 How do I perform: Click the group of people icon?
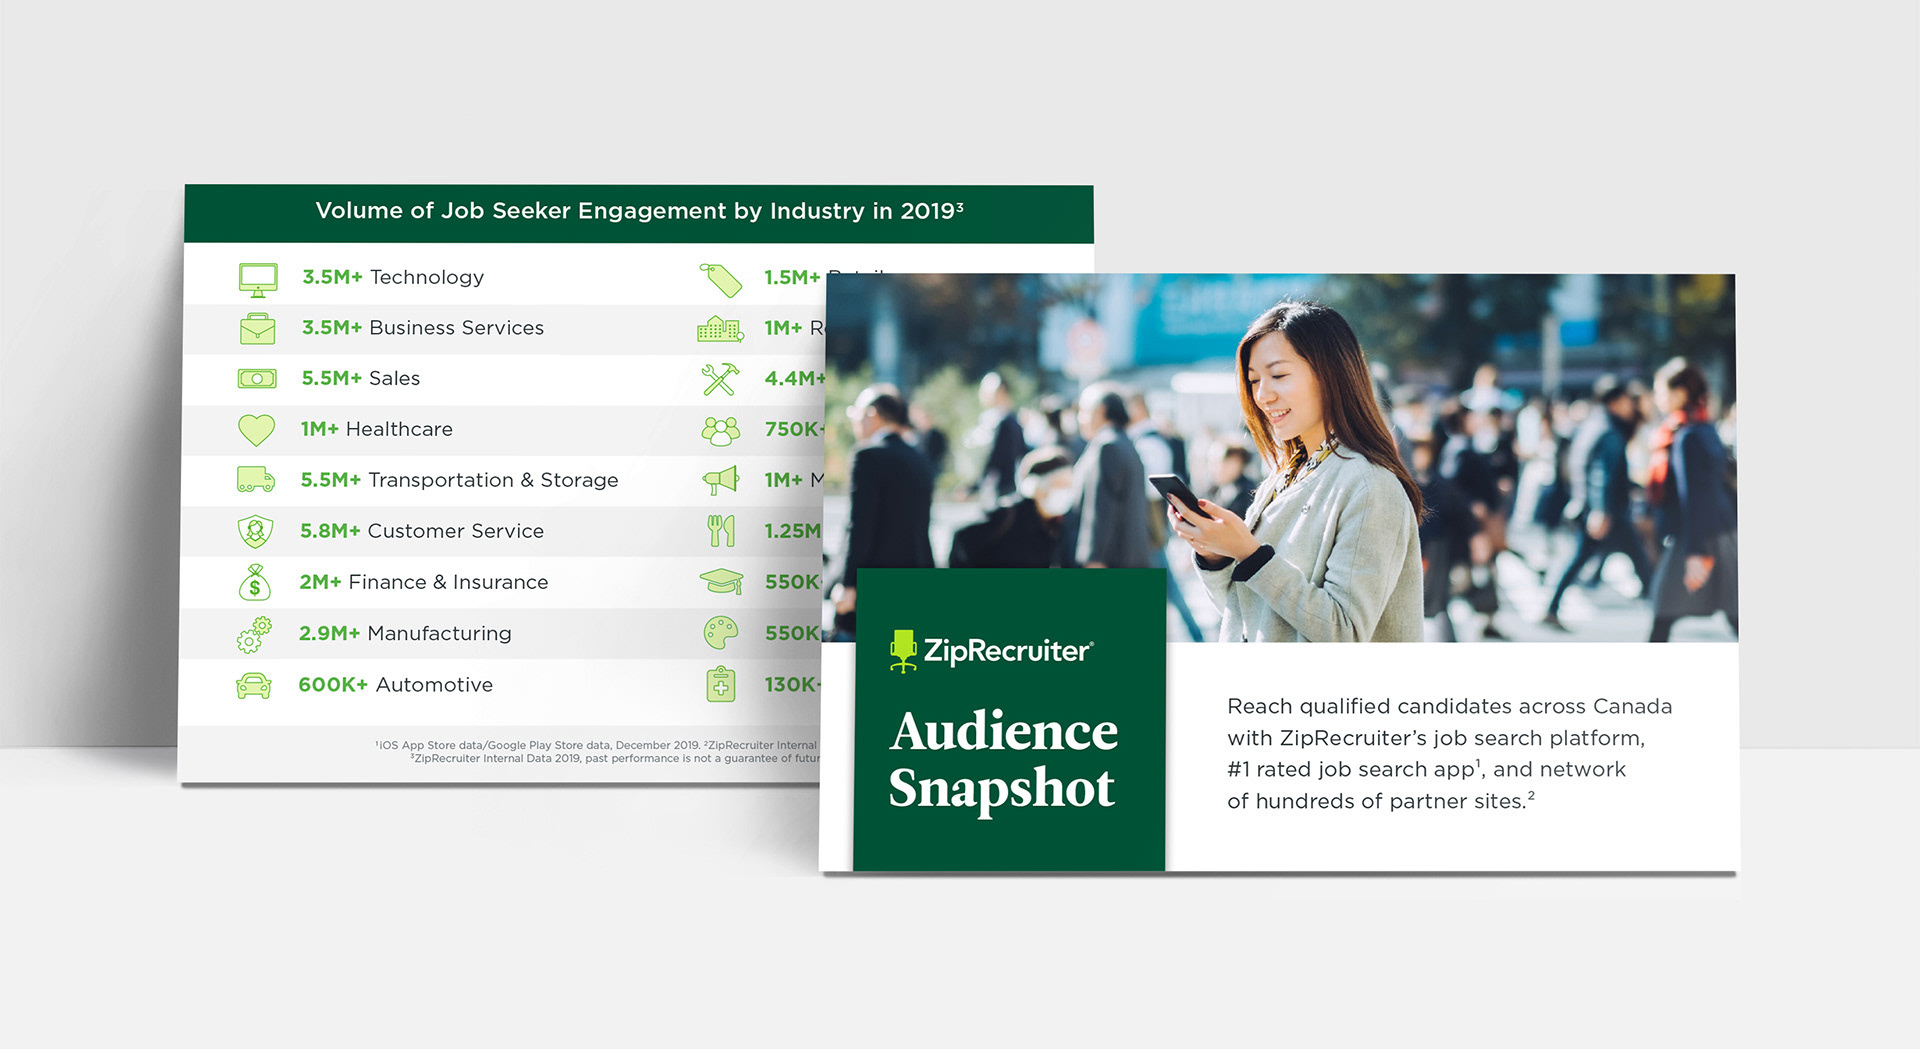pyautogui.click(x=720, y=430)
